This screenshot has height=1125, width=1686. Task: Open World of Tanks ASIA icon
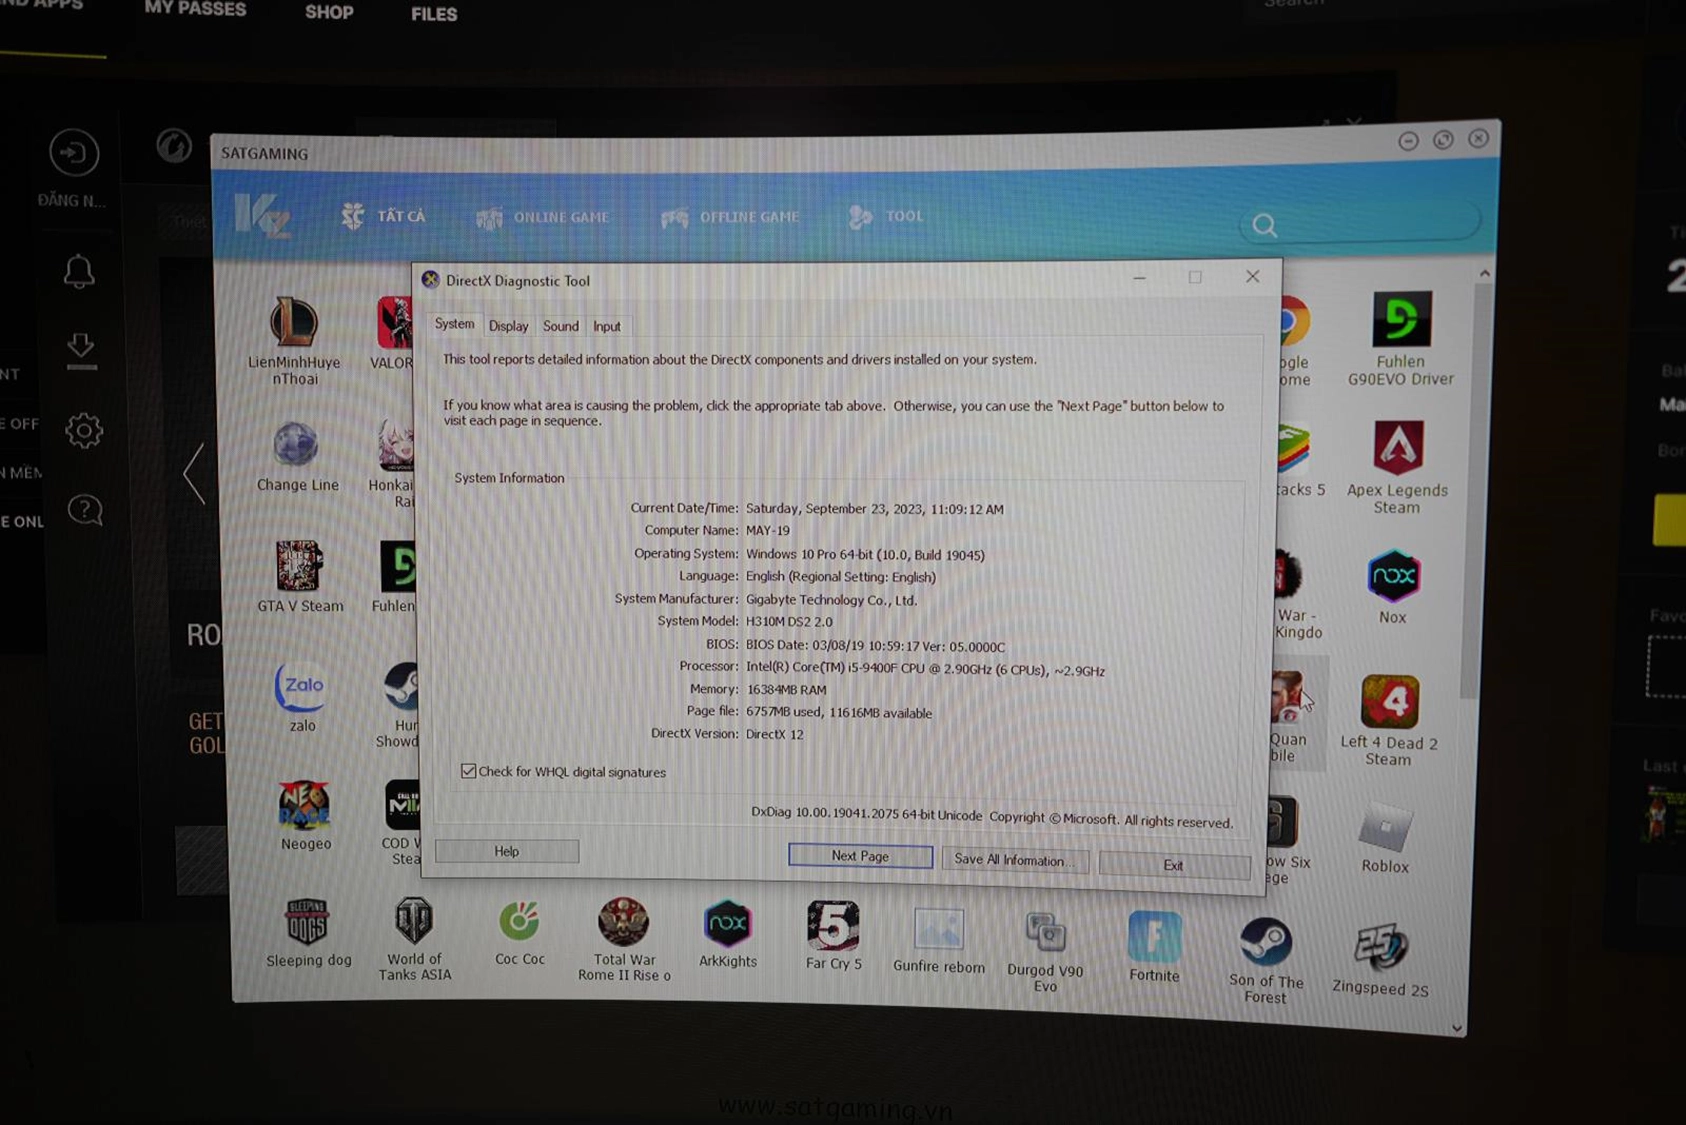click(x=414, y=921)
